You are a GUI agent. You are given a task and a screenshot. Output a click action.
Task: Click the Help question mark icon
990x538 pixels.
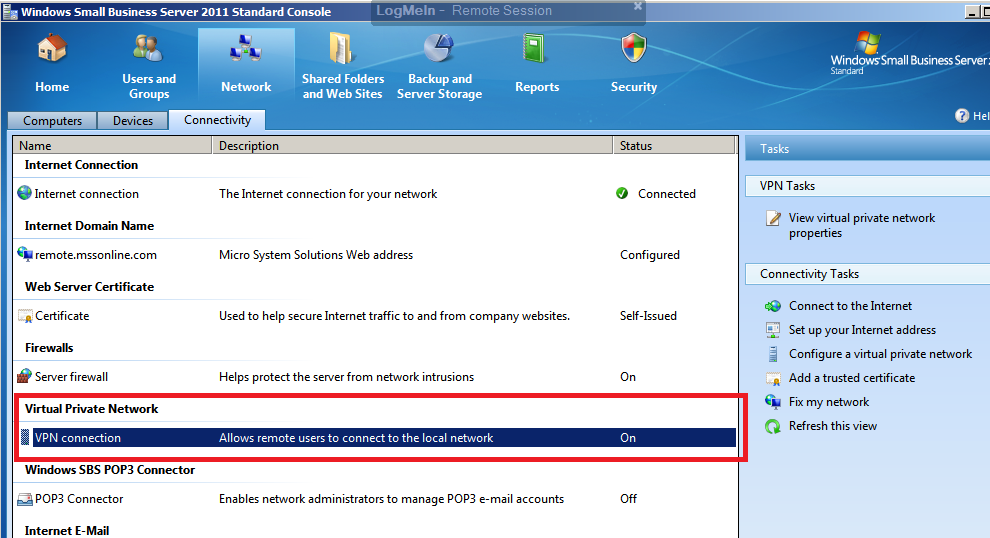[962, 116]
